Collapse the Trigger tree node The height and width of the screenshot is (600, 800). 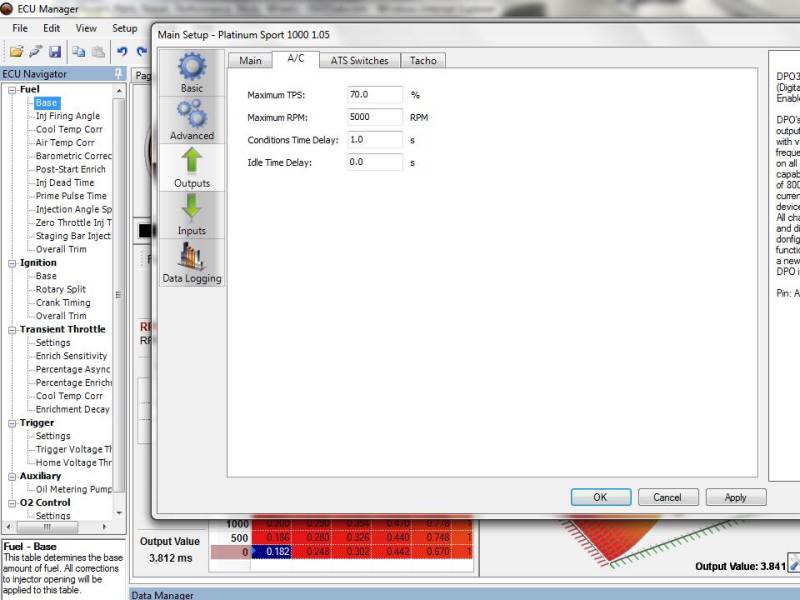pos(12,423)
